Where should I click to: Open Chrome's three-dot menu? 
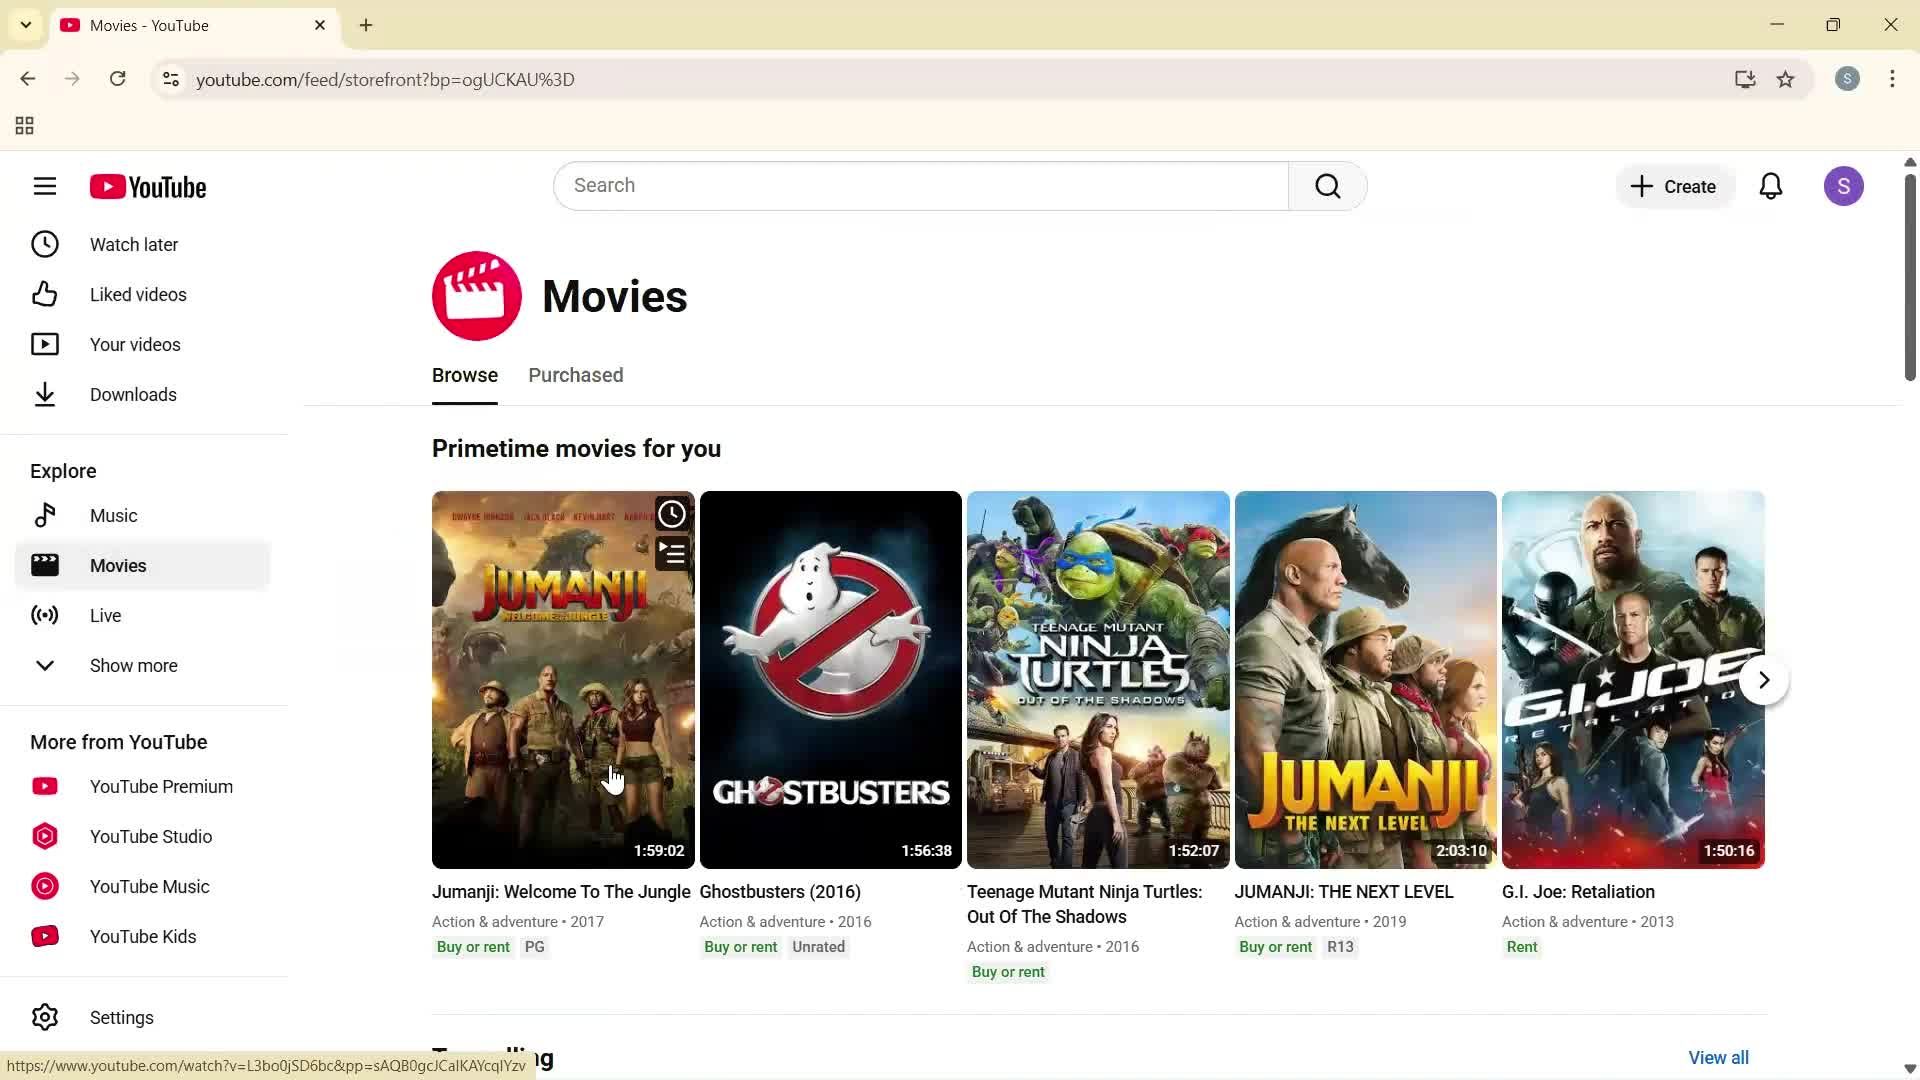pyautogui.click(x=1892, y=79)
